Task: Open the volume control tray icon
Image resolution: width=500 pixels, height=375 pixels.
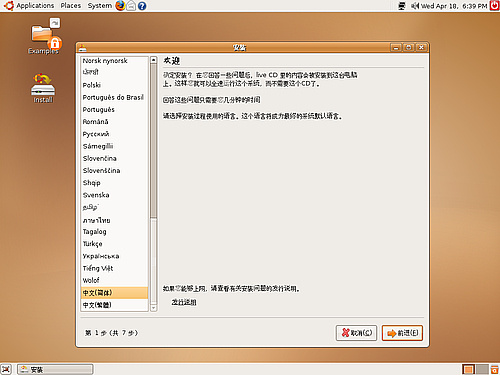Action: (x=414, y=6)
